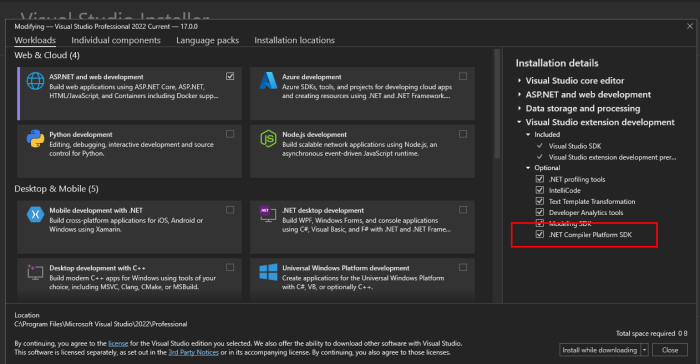Viewport: 700px width, 364px height.
Task: Check the Python development workload checkbox
Action: point(230,134)
